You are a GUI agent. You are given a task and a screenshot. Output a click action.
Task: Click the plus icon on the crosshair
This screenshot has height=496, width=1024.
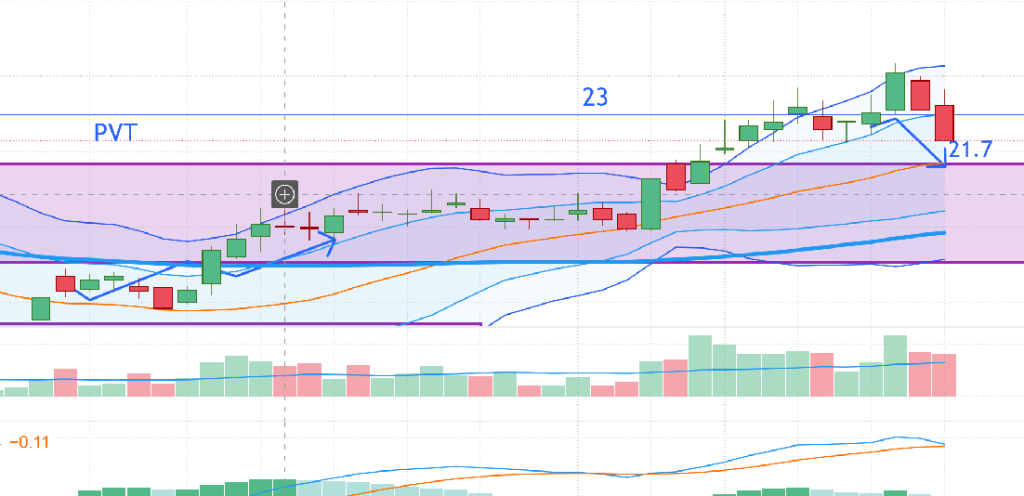tap(285, 194)
